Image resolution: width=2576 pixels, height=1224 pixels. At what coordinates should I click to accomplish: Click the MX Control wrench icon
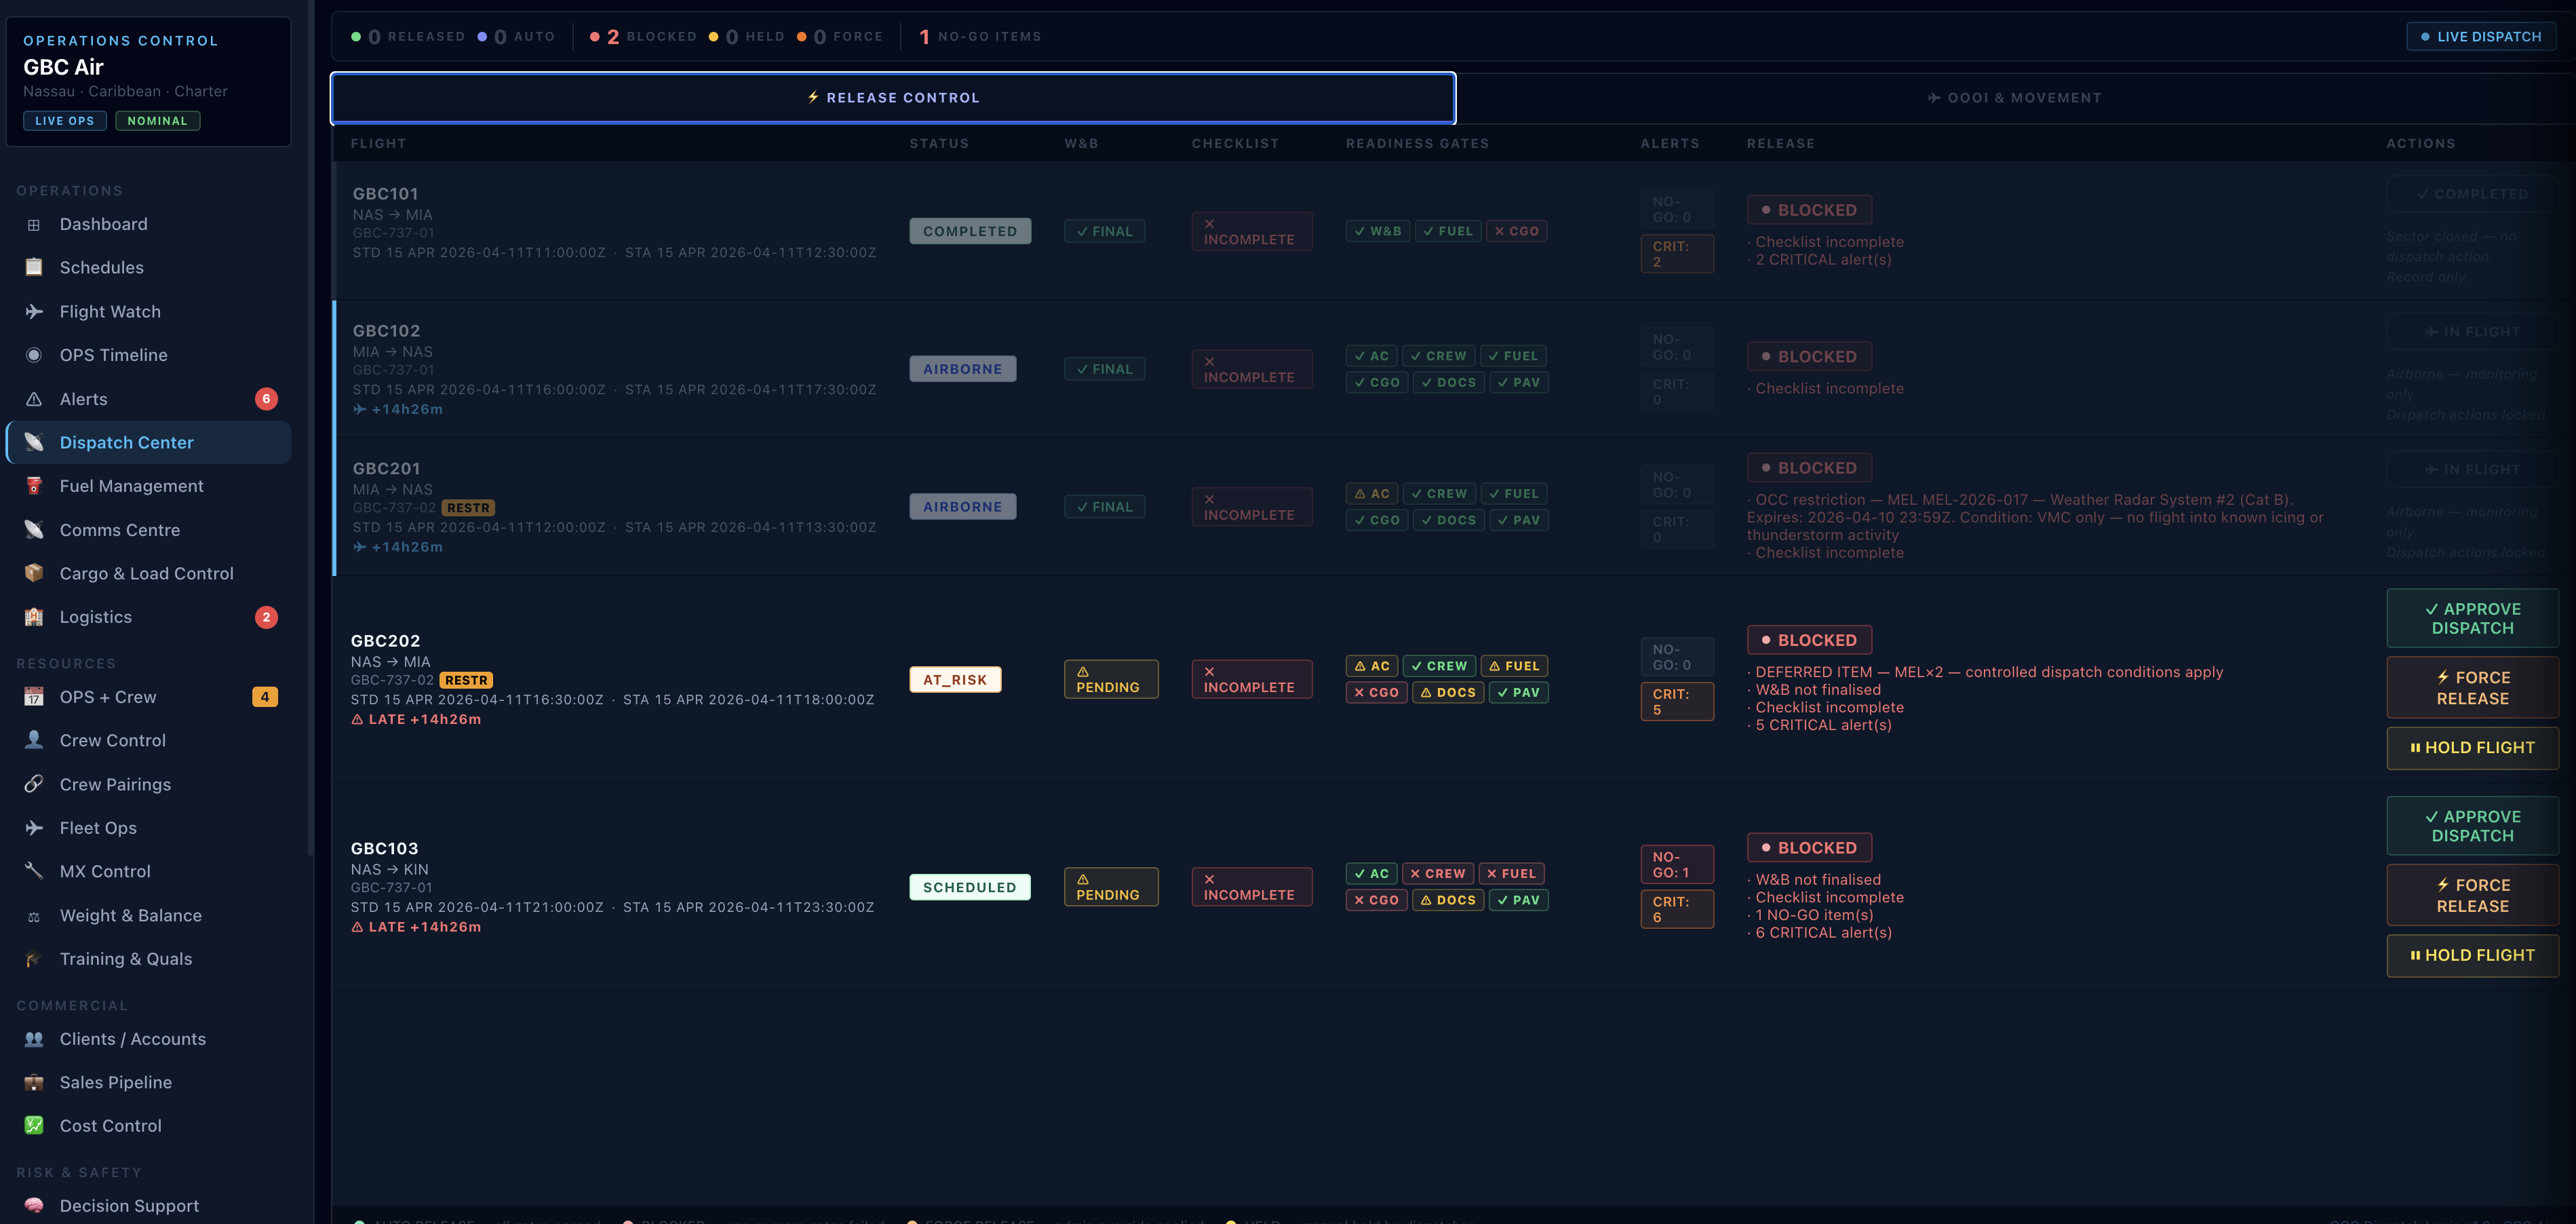(x=34, y=871)
